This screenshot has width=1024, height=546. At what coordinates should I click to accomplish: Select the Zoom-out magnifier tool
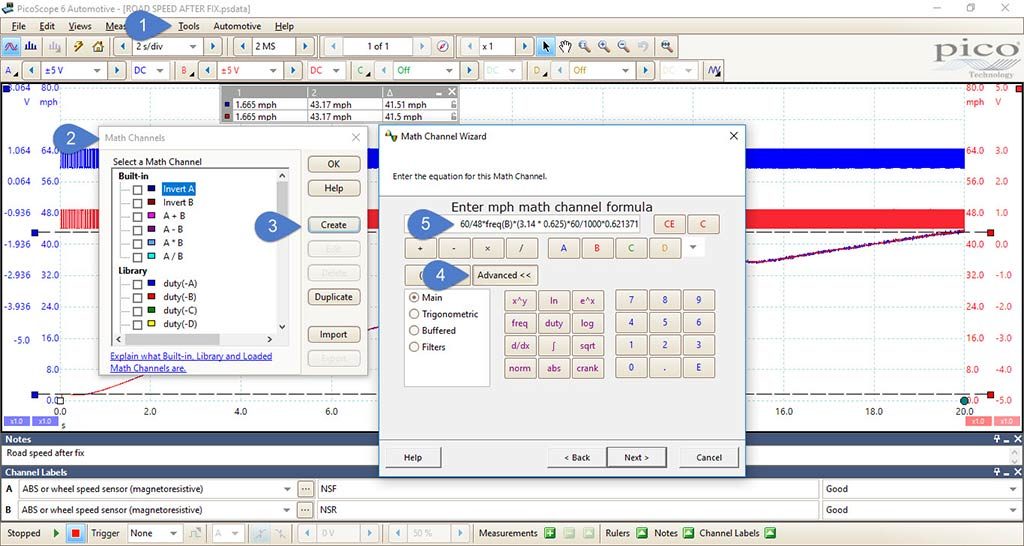coord(624,46)
